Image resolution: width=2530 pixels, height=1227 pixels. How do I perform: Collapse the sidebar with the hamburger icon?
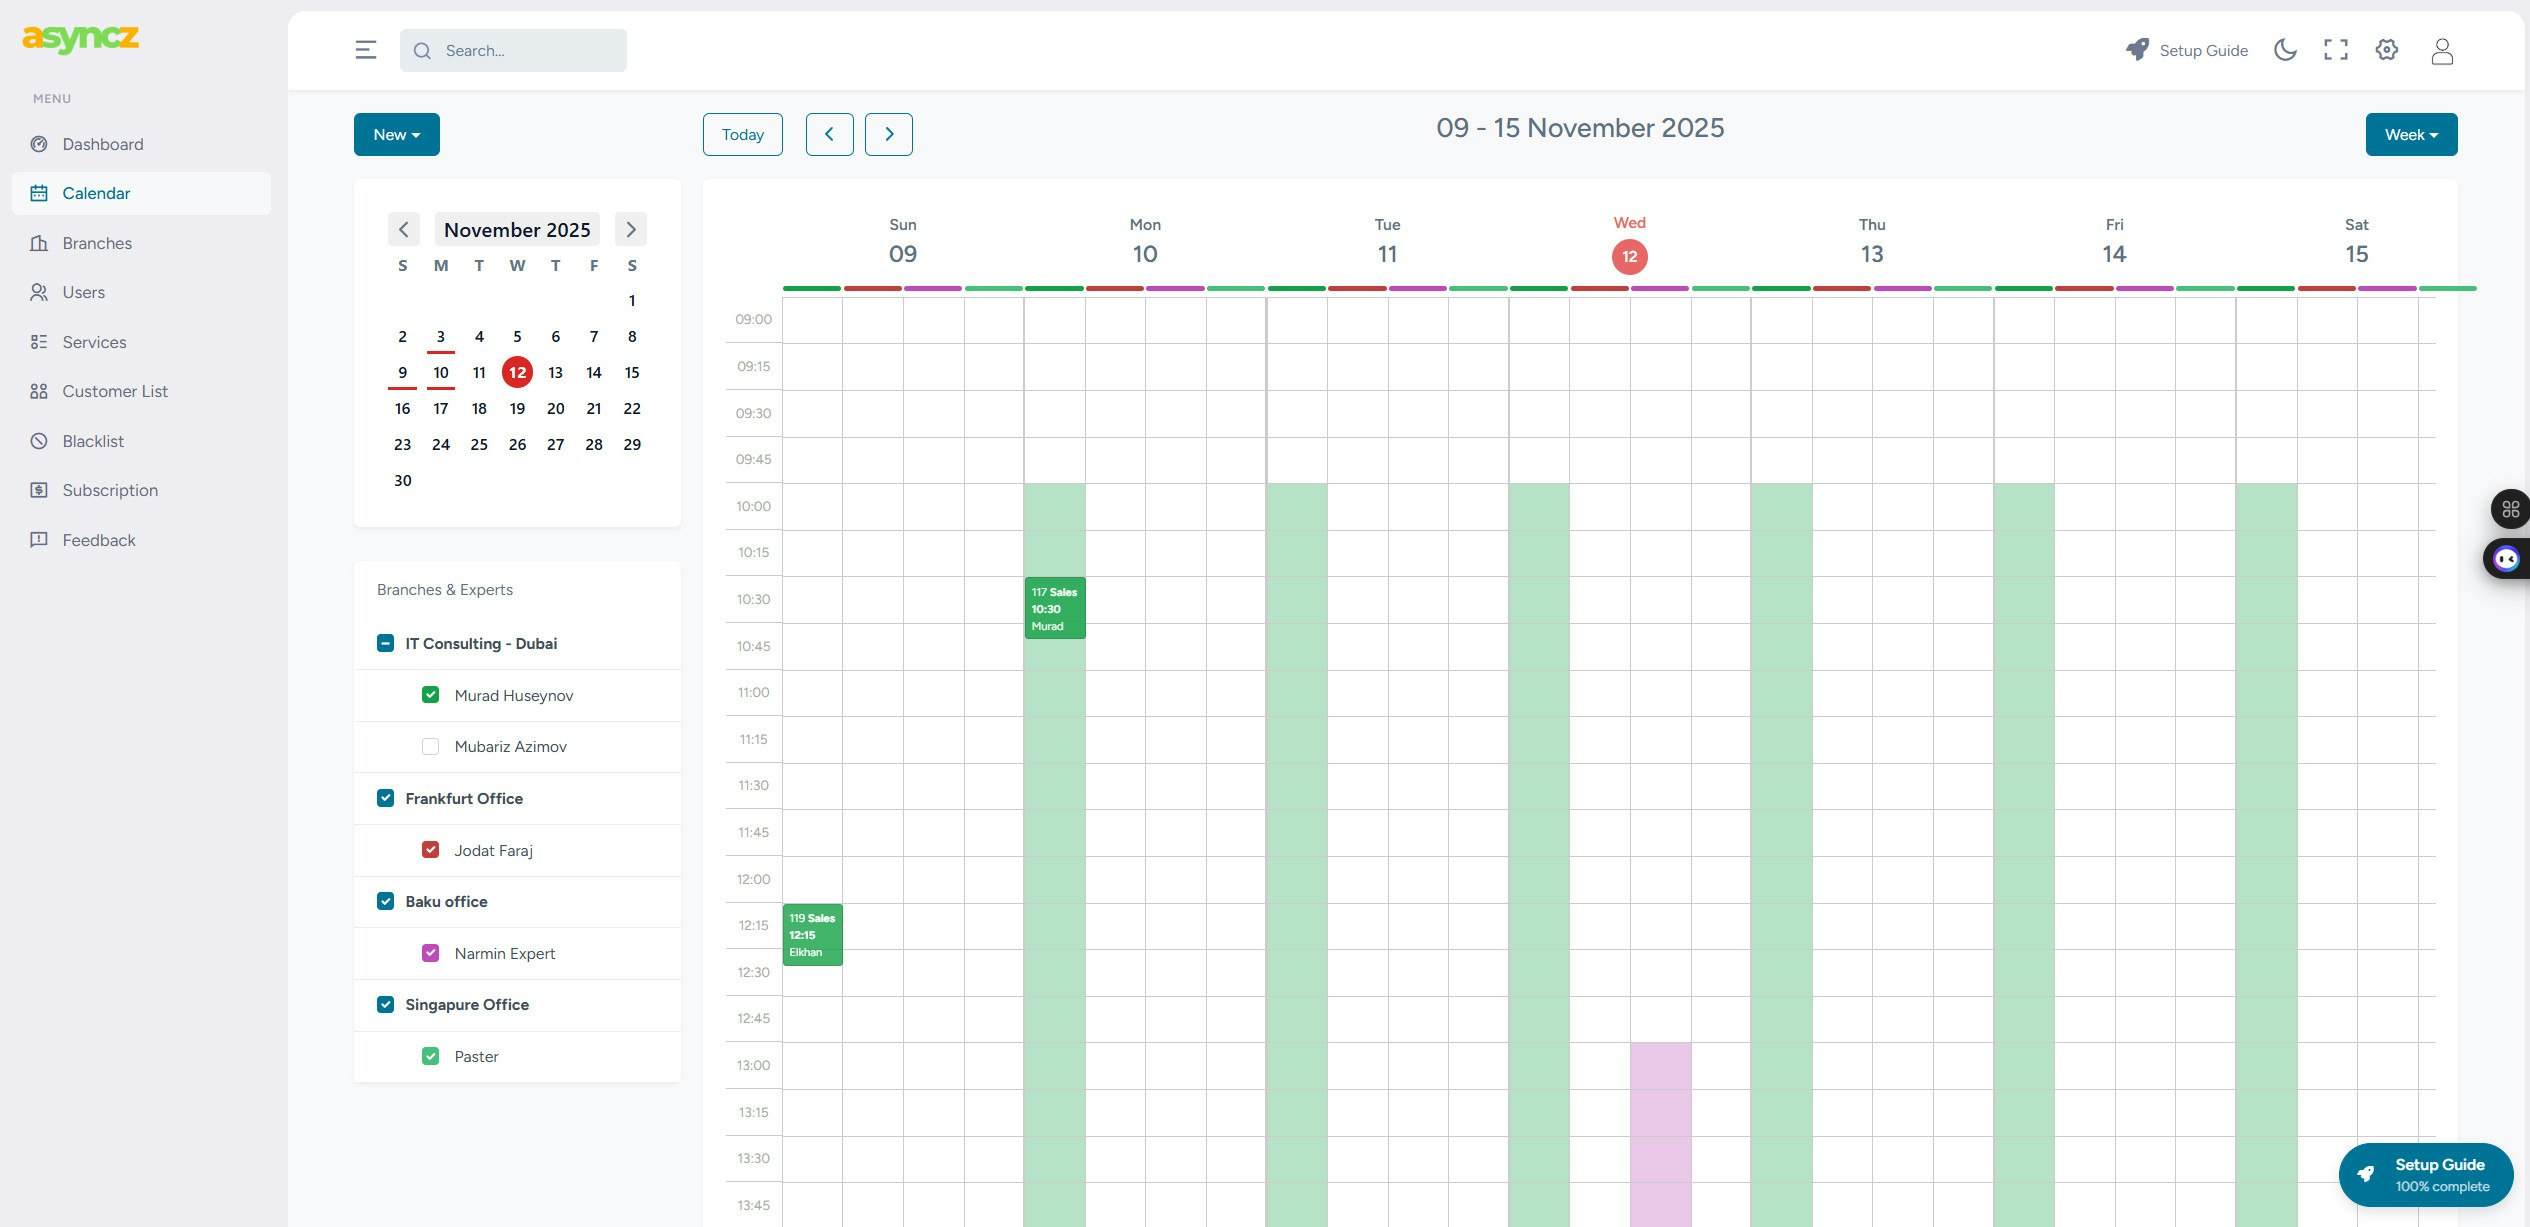[365, 49]
